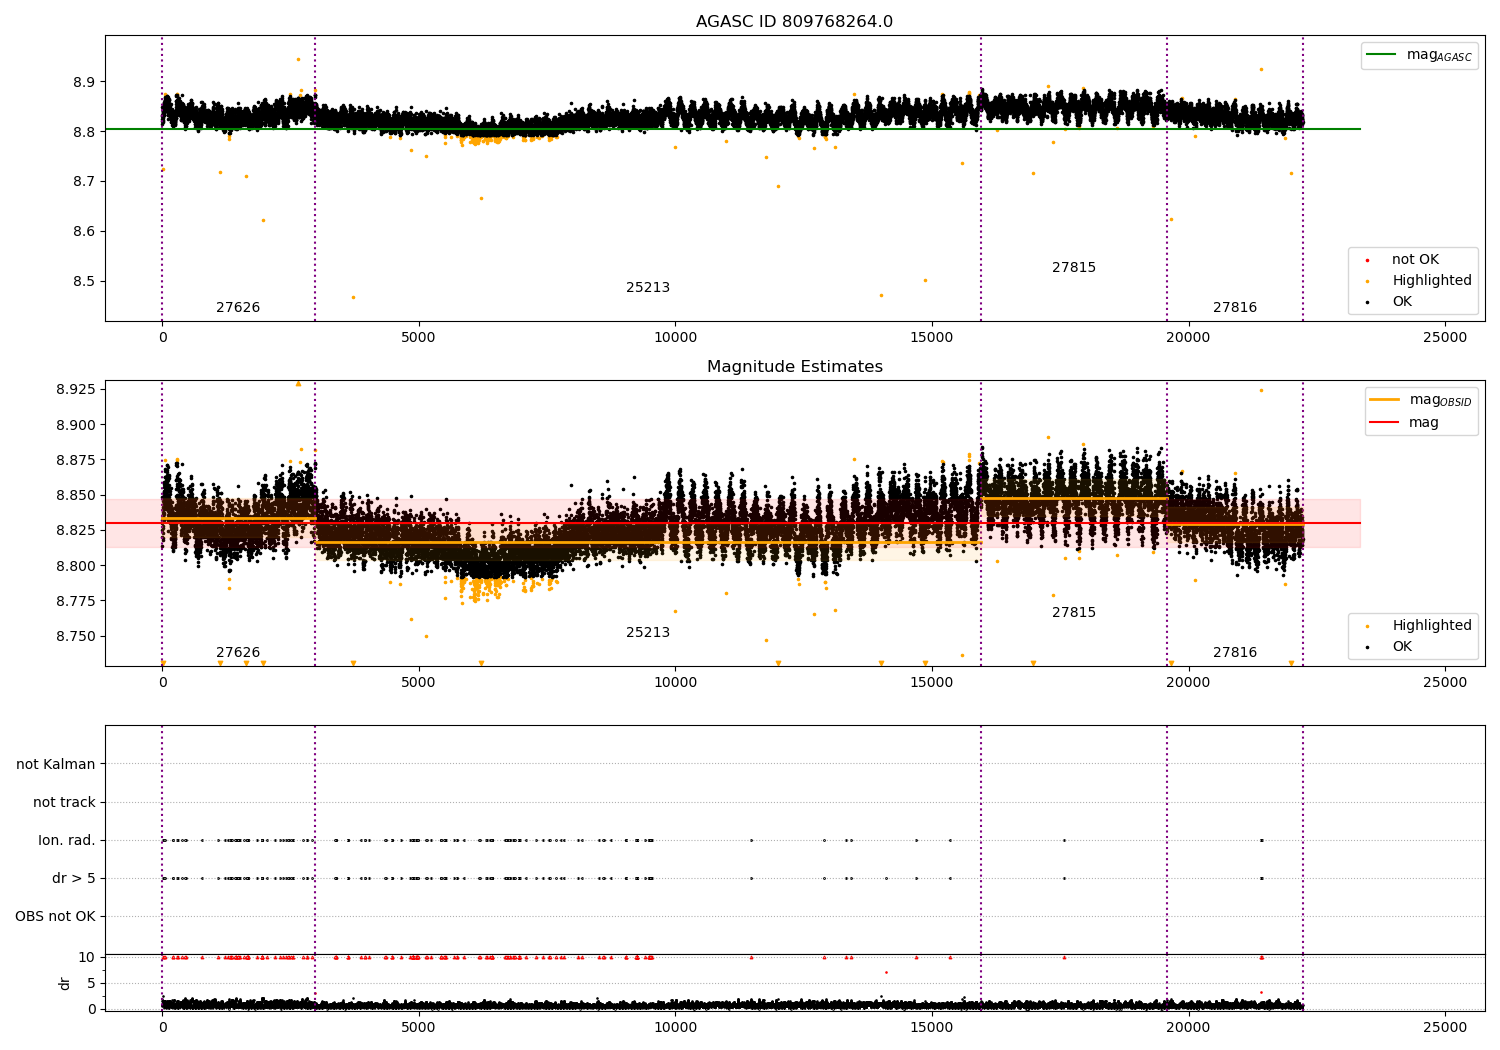This screenshot has height=1050, width=1500.
Task: Click the red 'mag' legend line sample
Action: coord(1384,422)
